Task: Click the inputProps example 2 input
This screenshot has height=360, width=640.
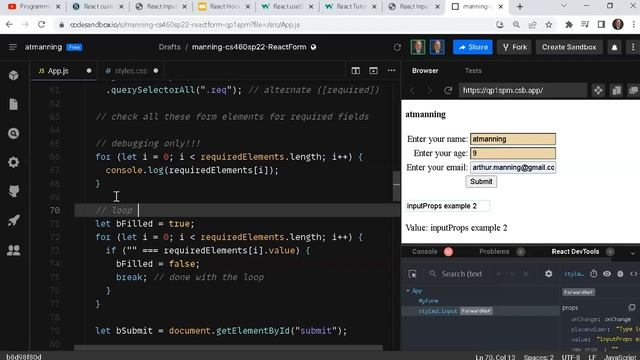Action: (x=447, y=206)
